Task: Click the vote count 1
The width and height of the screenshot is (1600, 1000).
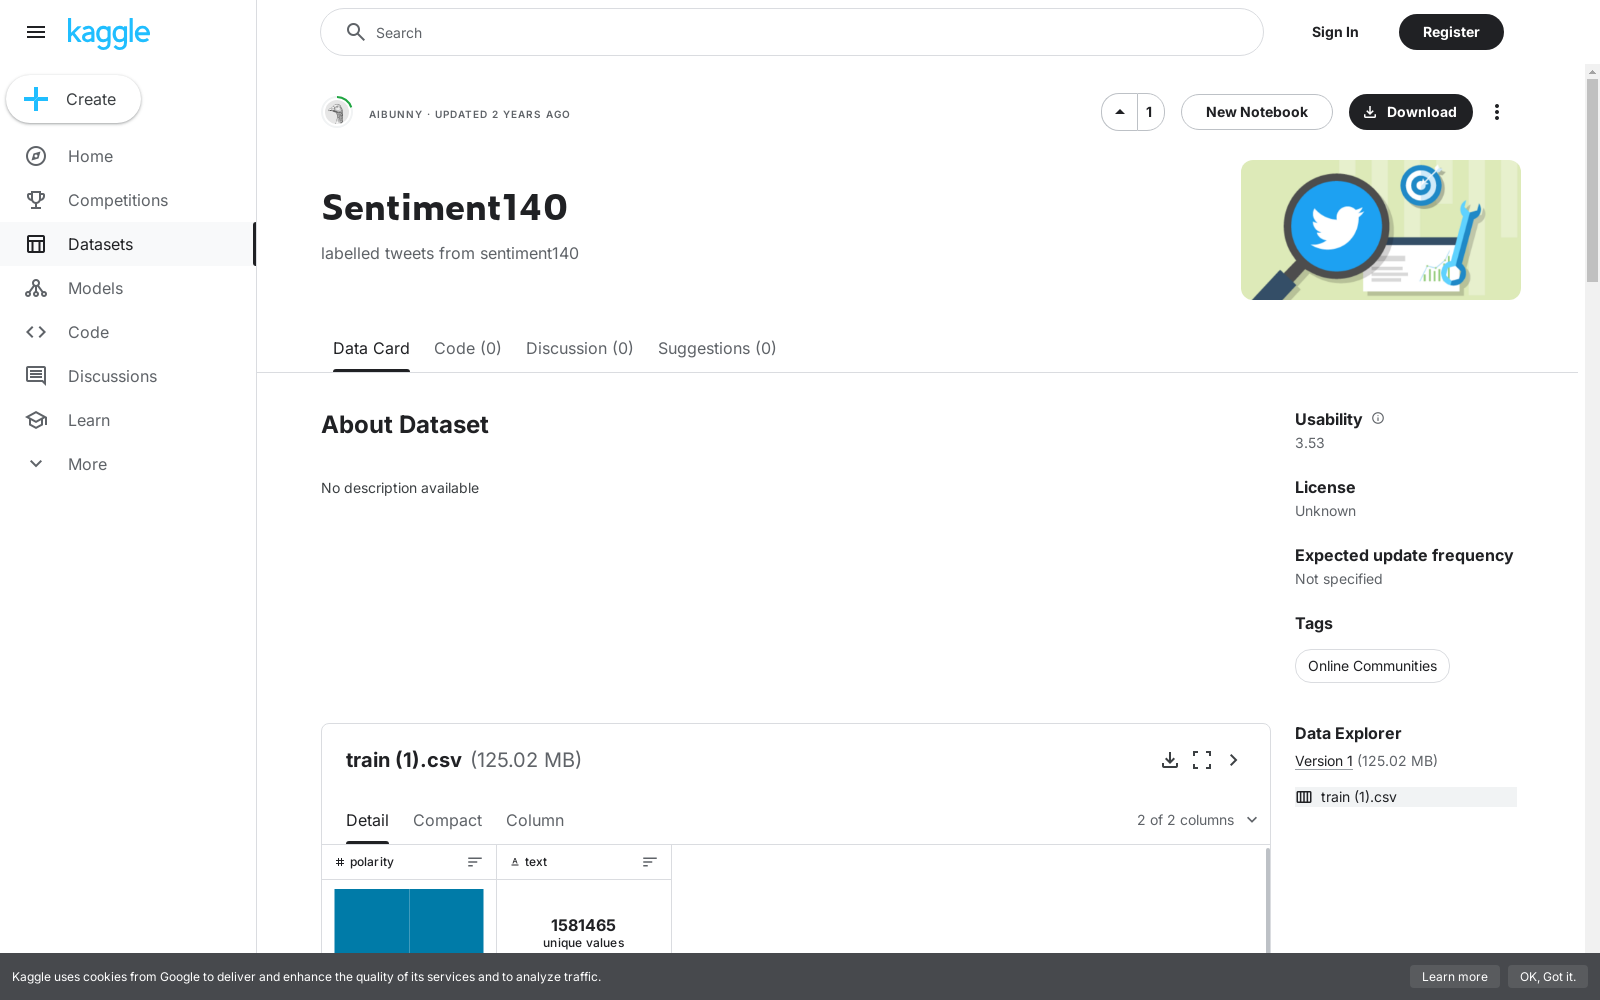Action: pyautogui.click(x=1150, y=112)
